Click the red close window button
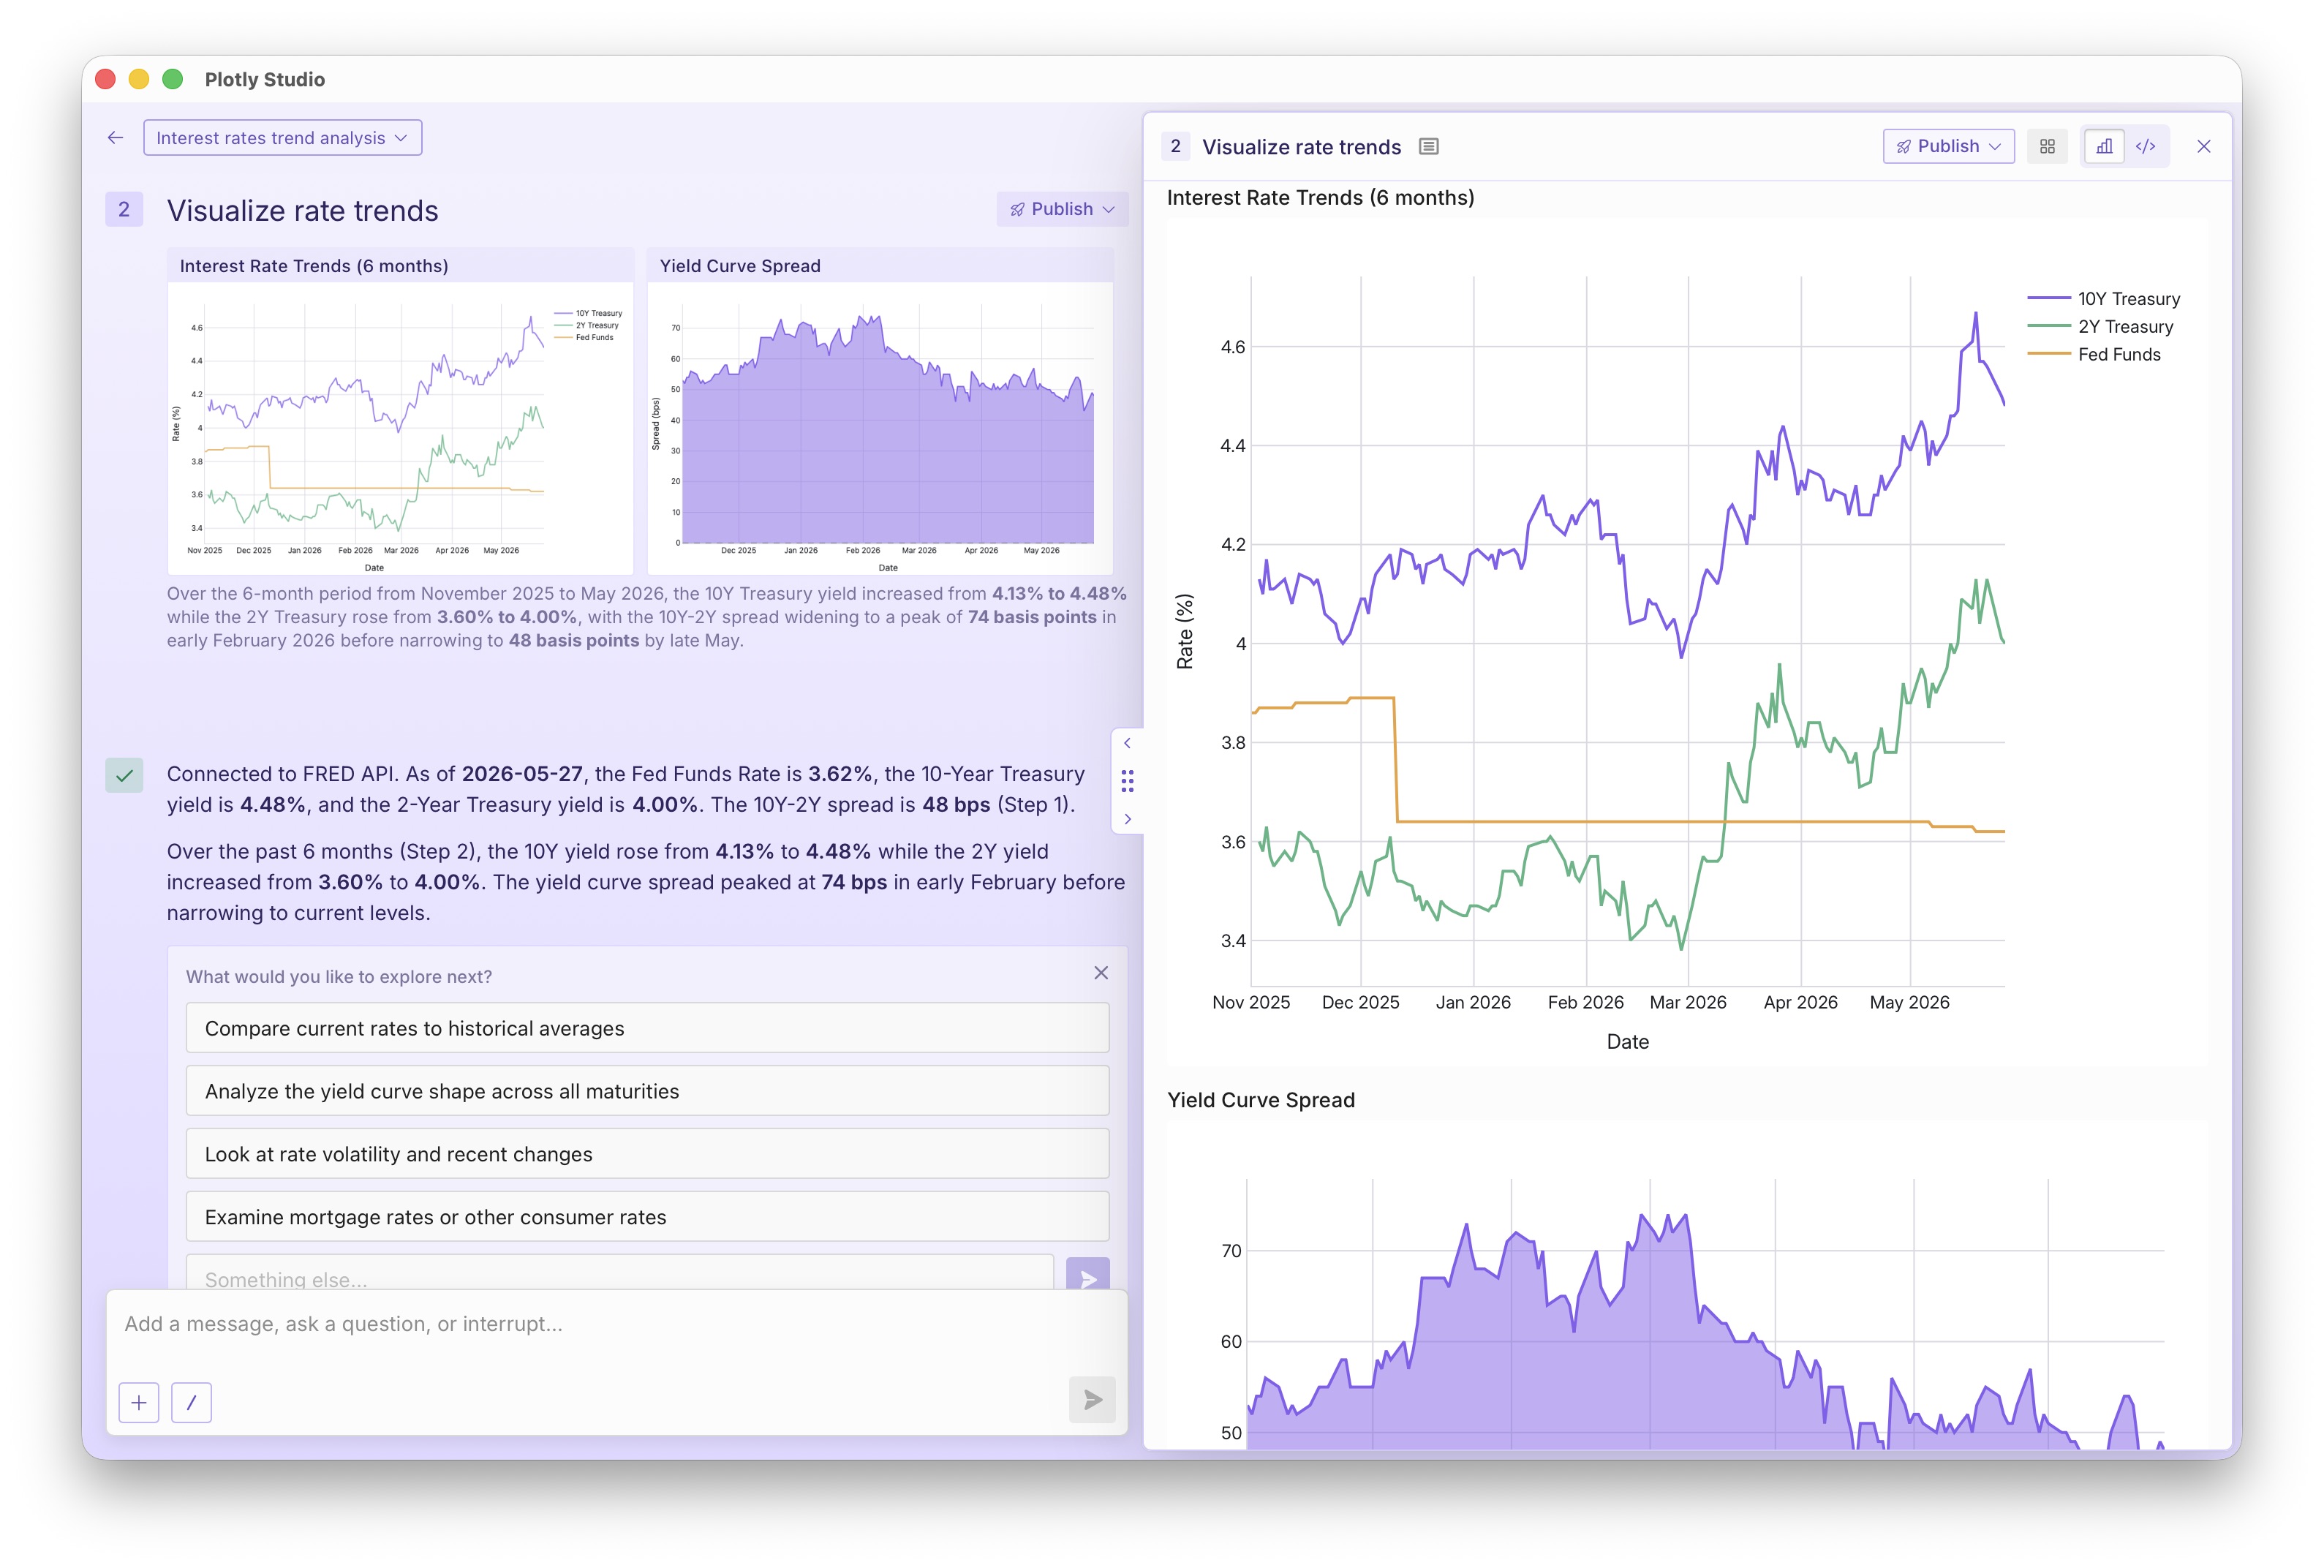2324x1568 pixels. point(106,79)
